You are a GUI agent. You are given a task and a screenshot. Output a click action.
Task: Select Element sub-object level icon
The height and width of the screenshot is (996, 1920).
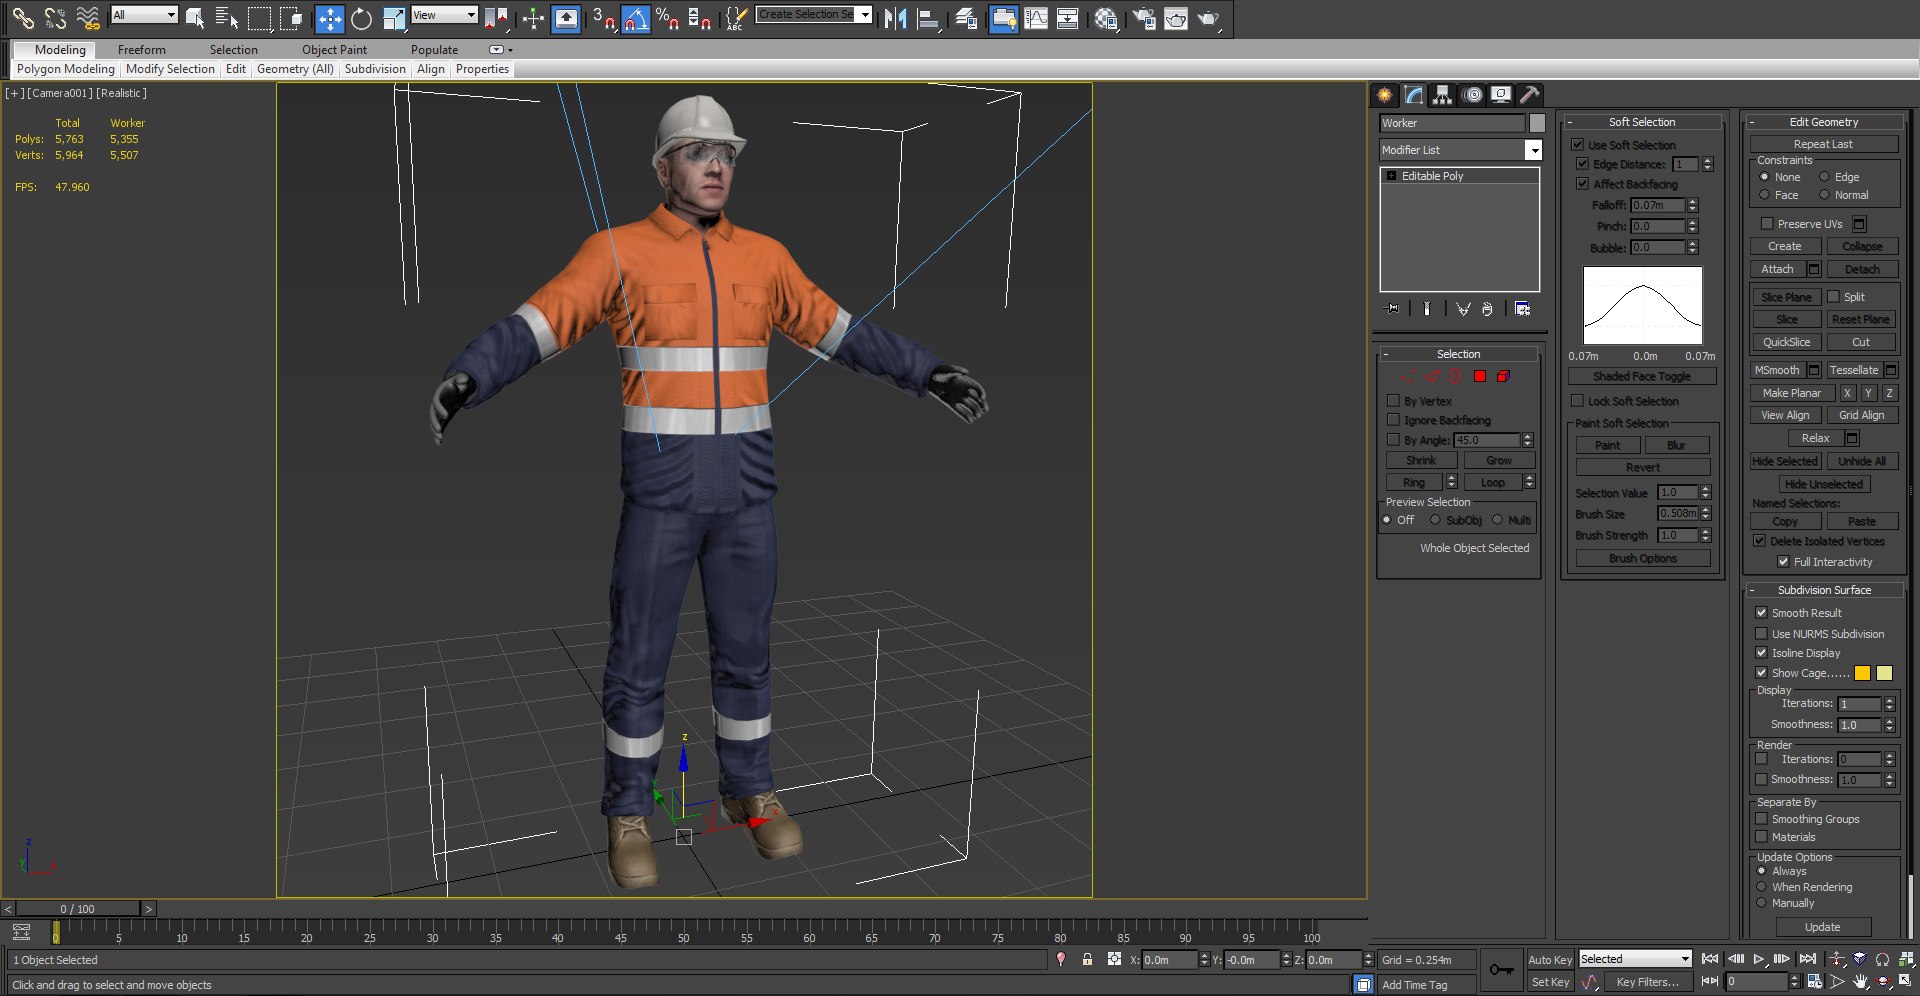(x=1503, y=376)
